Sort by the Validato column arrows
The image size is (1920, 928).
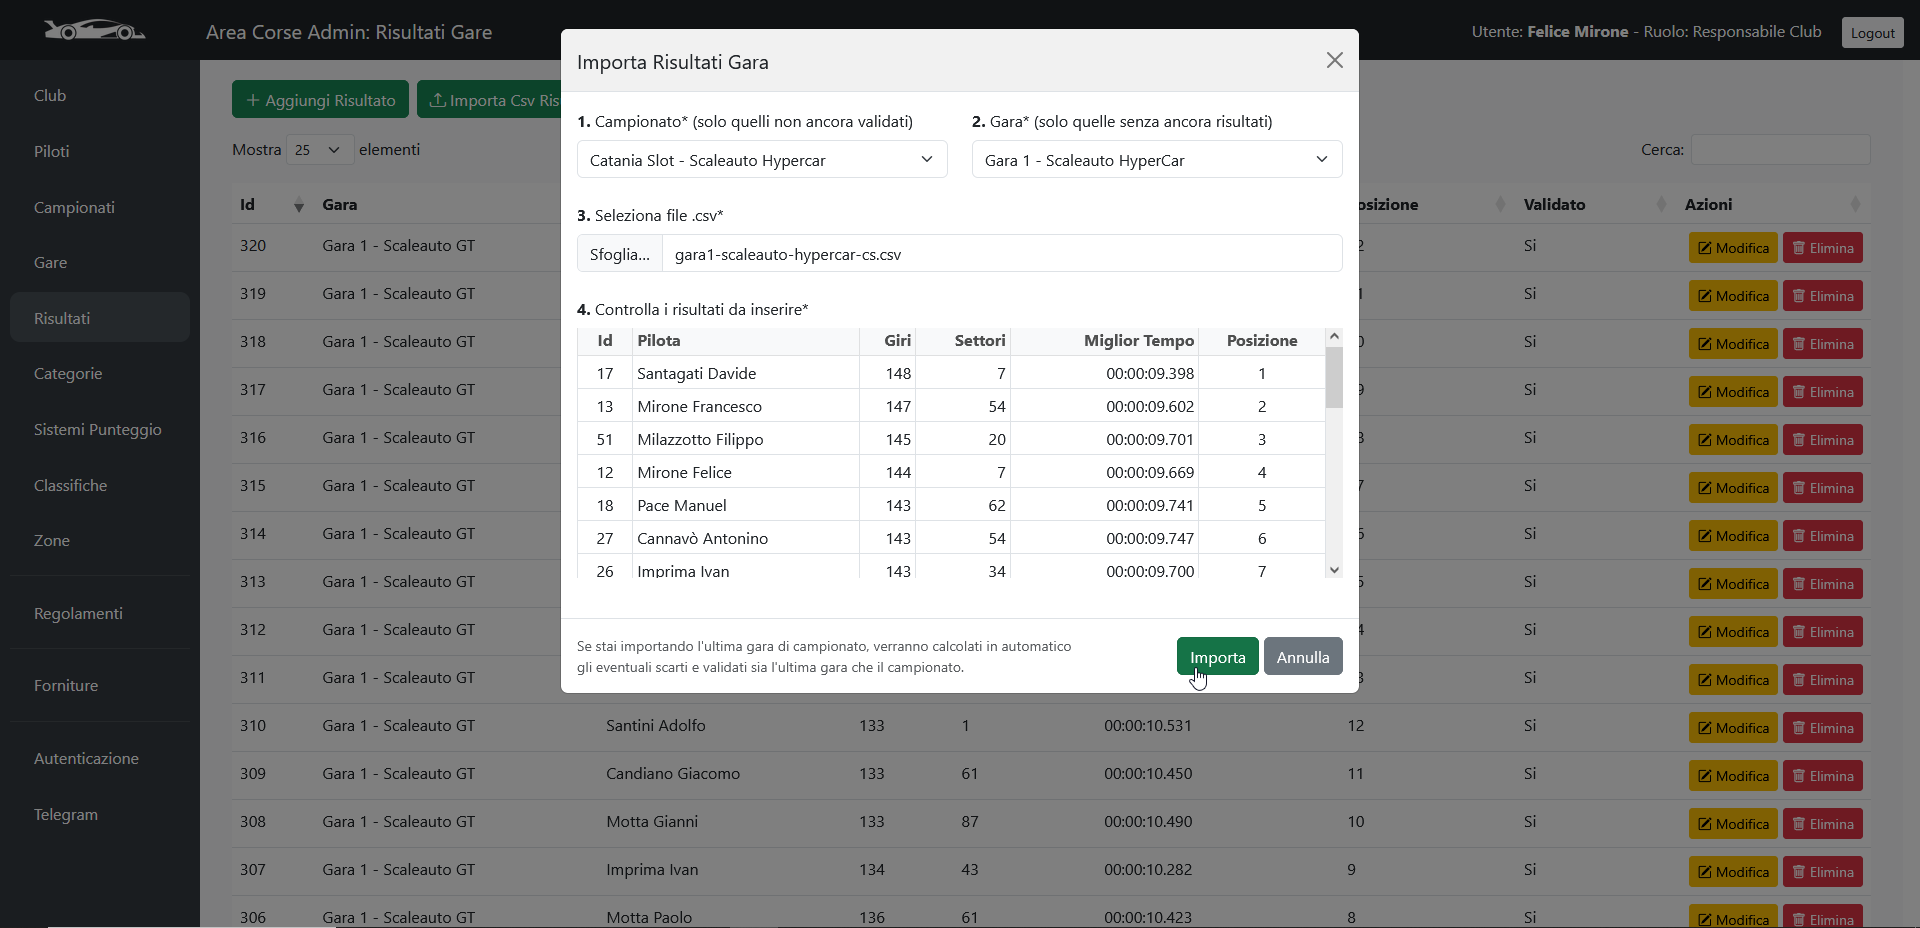[x=1661, y=205]
